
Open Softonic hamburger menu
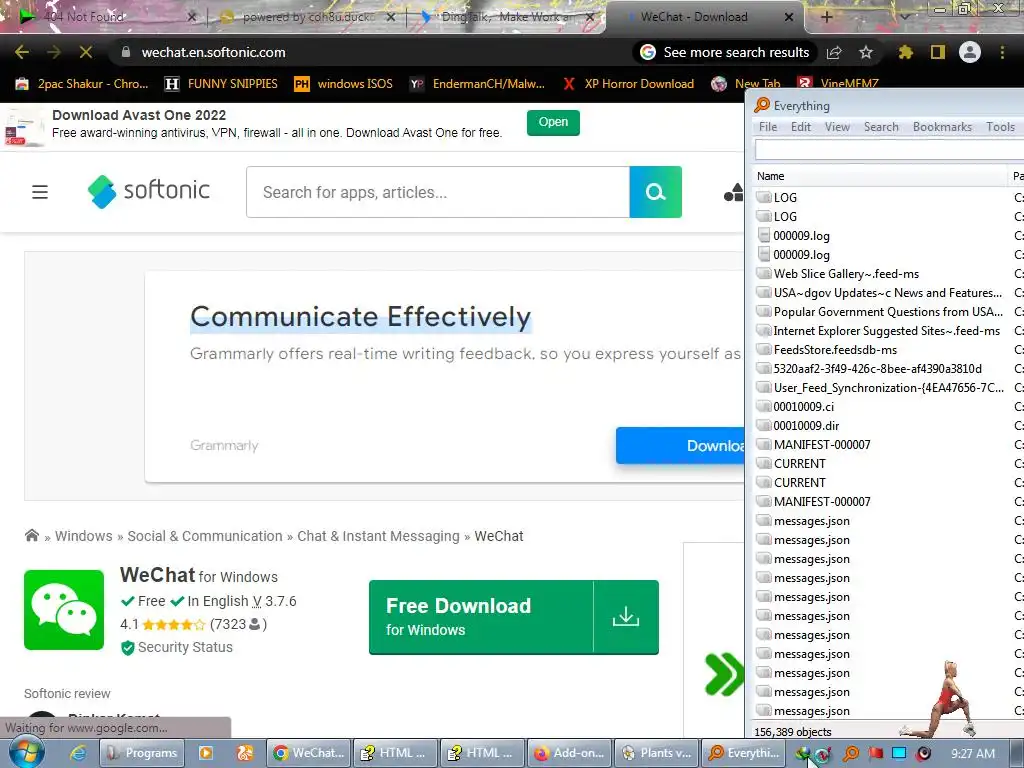40,192
